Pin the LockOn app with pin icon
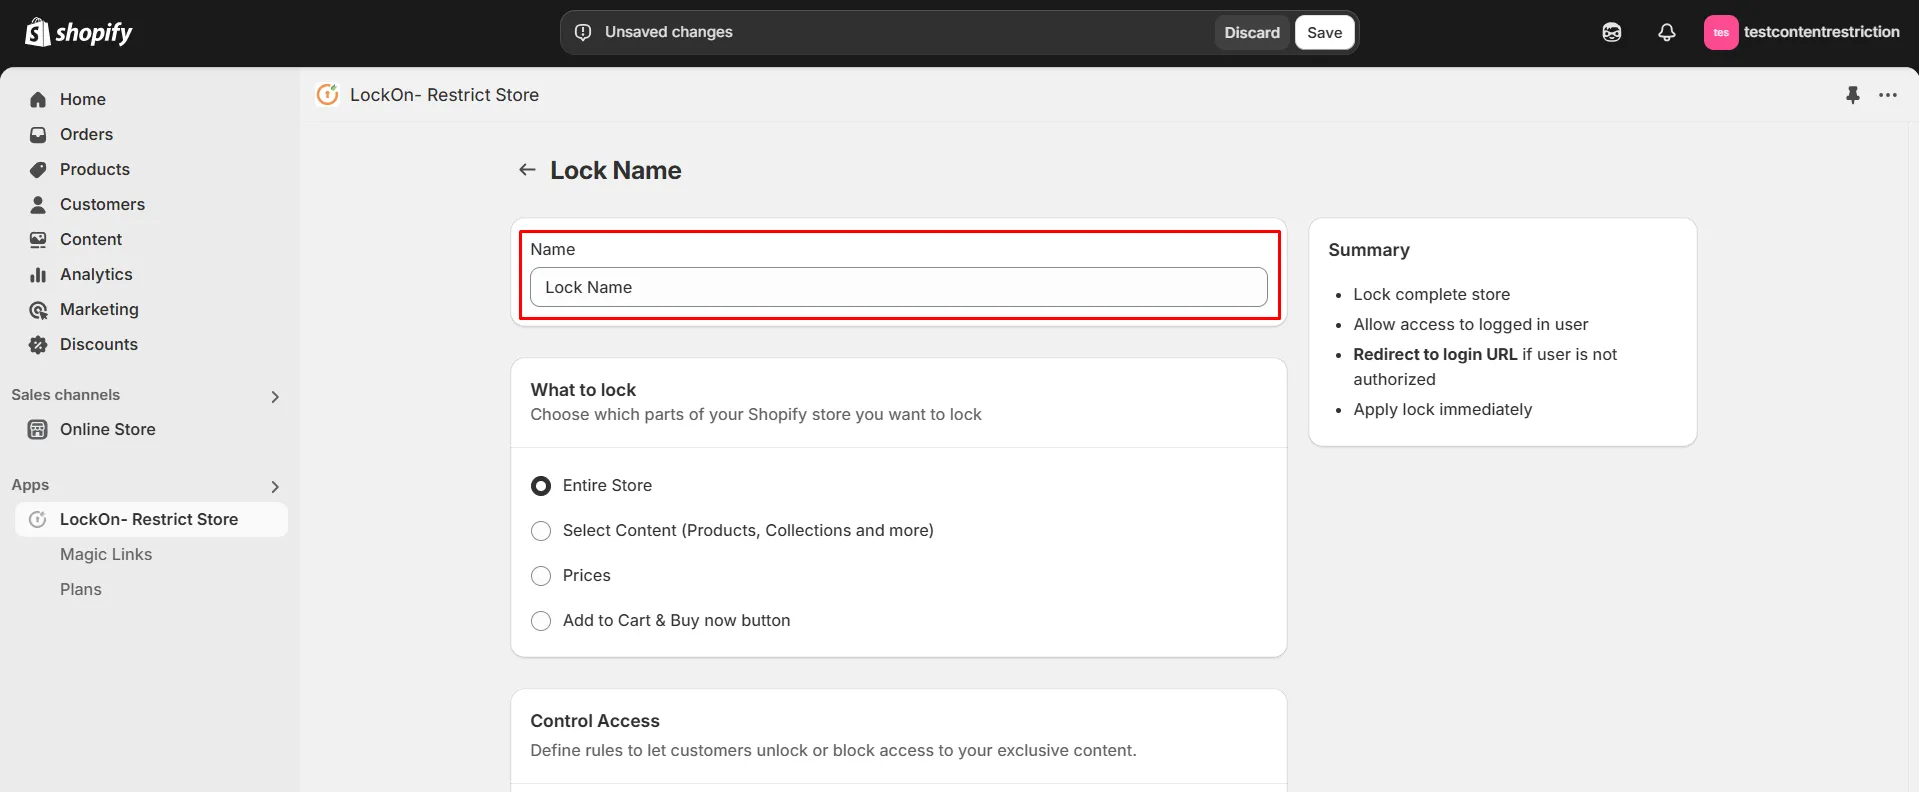 (x=1852, y=95)
